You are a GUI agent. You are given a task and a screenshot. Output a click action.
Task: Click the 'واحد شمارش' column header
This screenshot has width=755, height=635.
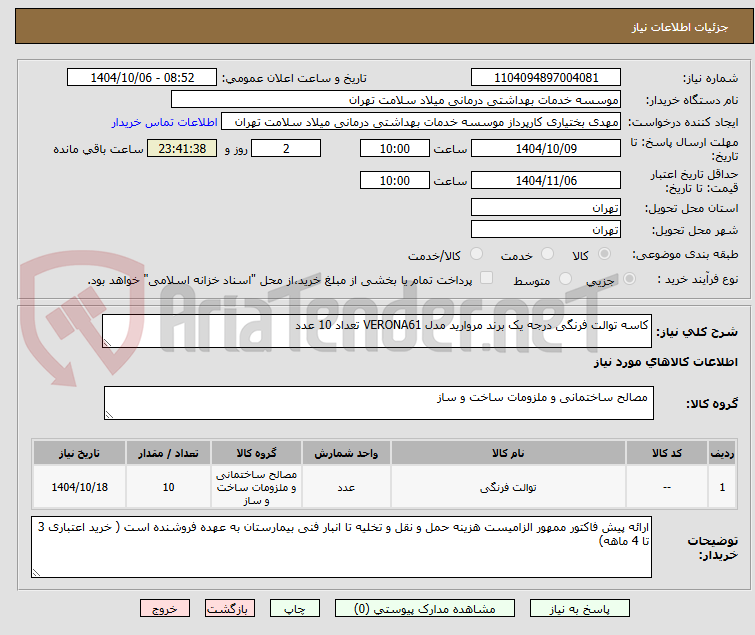[x=346, y=453]
